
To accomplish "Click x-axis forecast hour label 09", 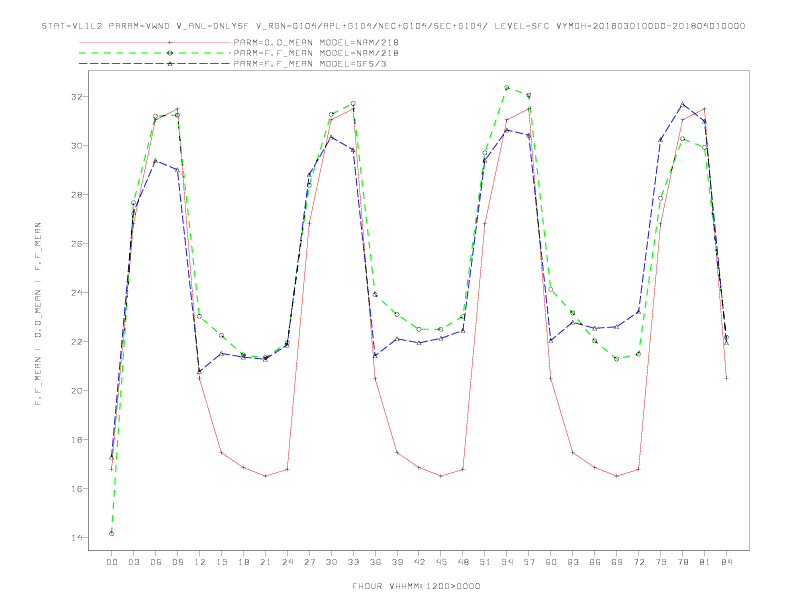I will click(177, 562).
